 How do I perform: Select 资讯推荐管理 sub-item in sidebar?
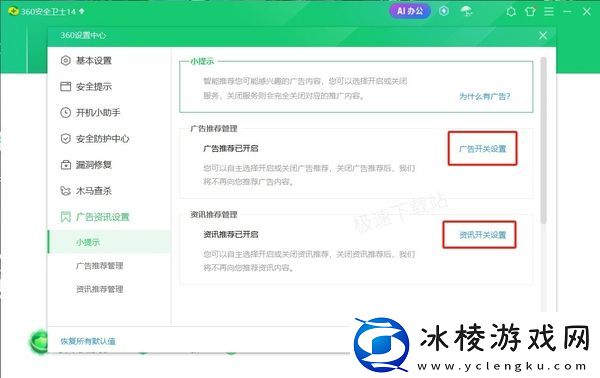pyautogui.click(x=99, y=289)
